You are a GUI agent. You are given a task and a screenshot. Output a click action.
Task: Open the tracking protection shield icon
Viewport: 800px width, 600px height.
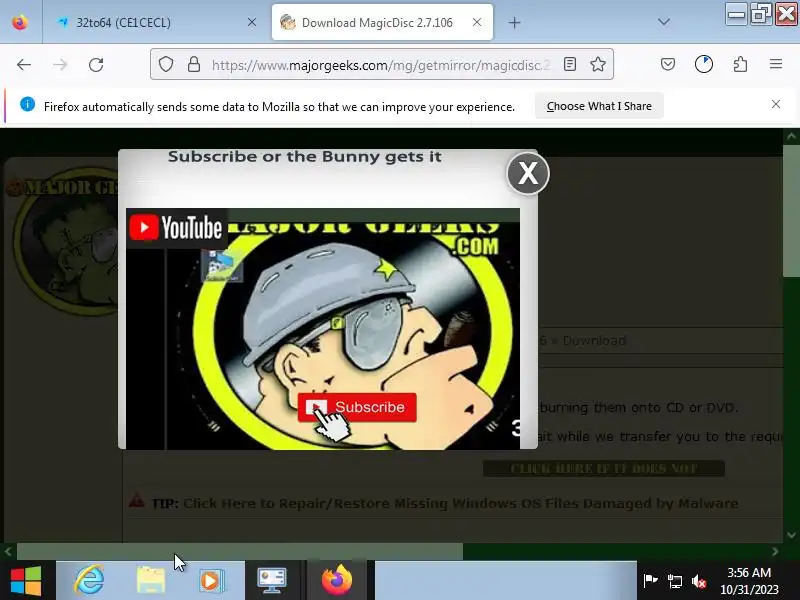(x=166, y=64)
